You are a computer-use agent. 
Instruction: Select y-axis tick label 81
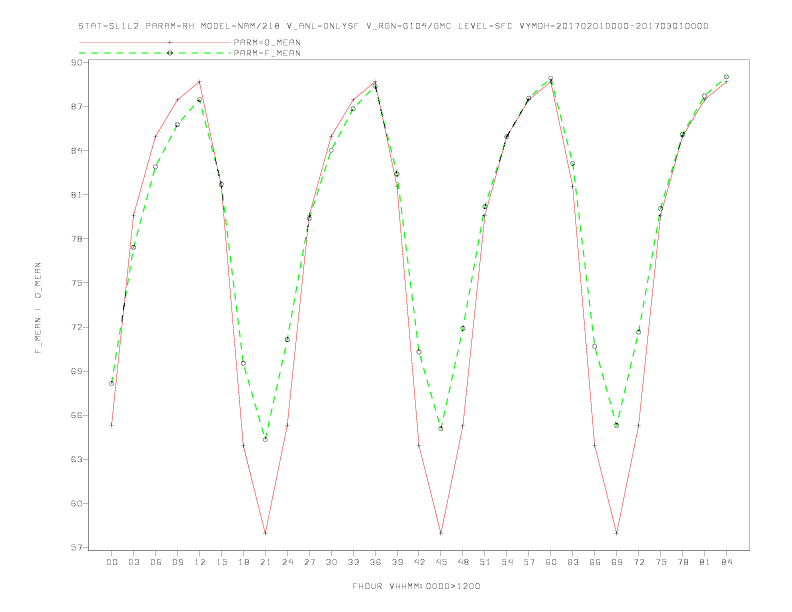[x=76, y=195]
